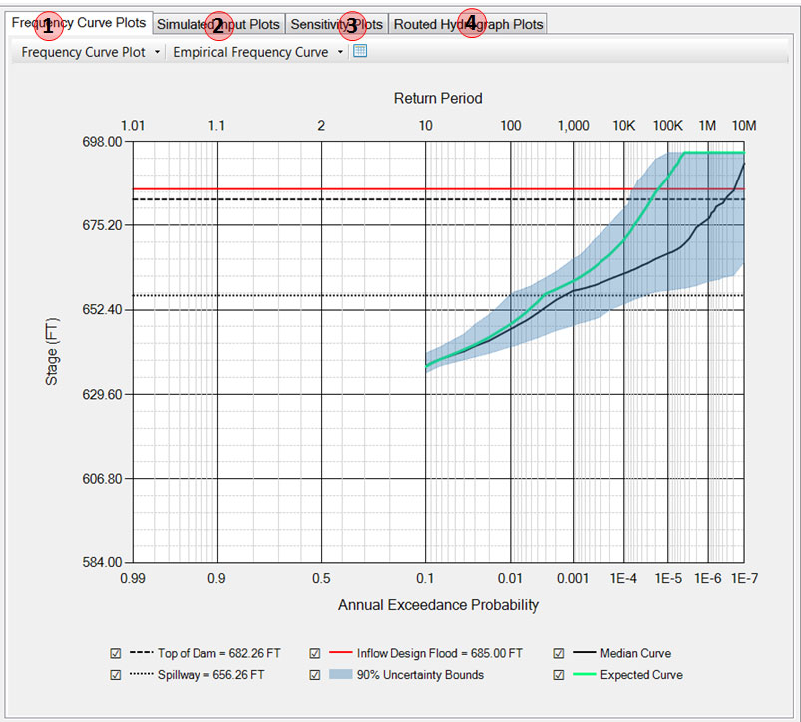Go to the Routed Hydrograph Plots tab
Screen dimensions: 801x722
coord(468,24)
